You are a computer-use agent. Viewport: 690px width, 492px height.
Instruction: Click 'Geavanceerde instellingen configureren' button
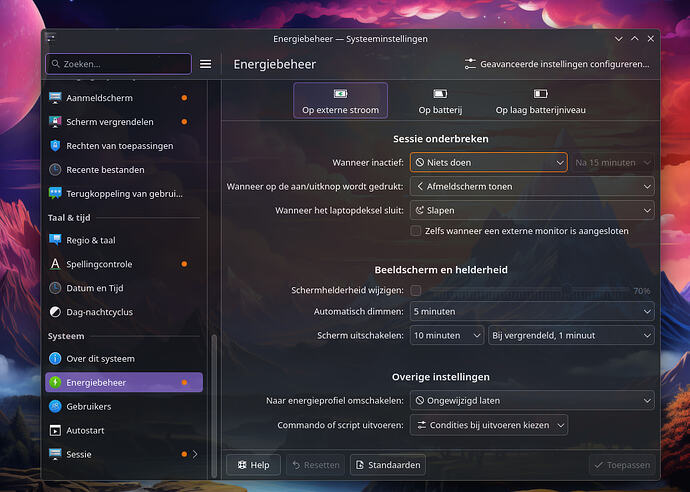pos(556,64)
